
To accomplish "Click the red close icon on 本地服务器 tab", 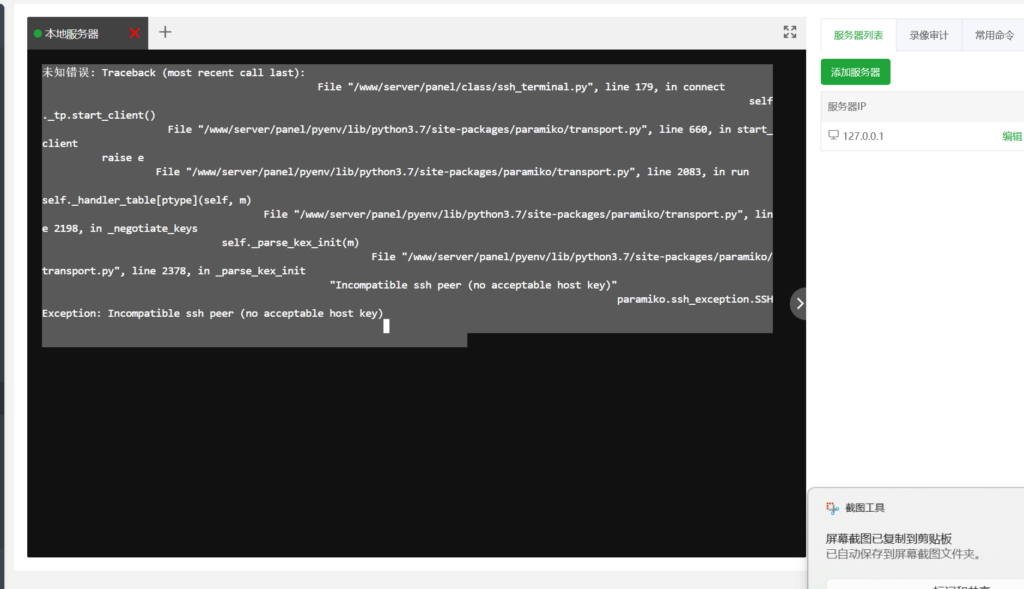I will [135, 31].
